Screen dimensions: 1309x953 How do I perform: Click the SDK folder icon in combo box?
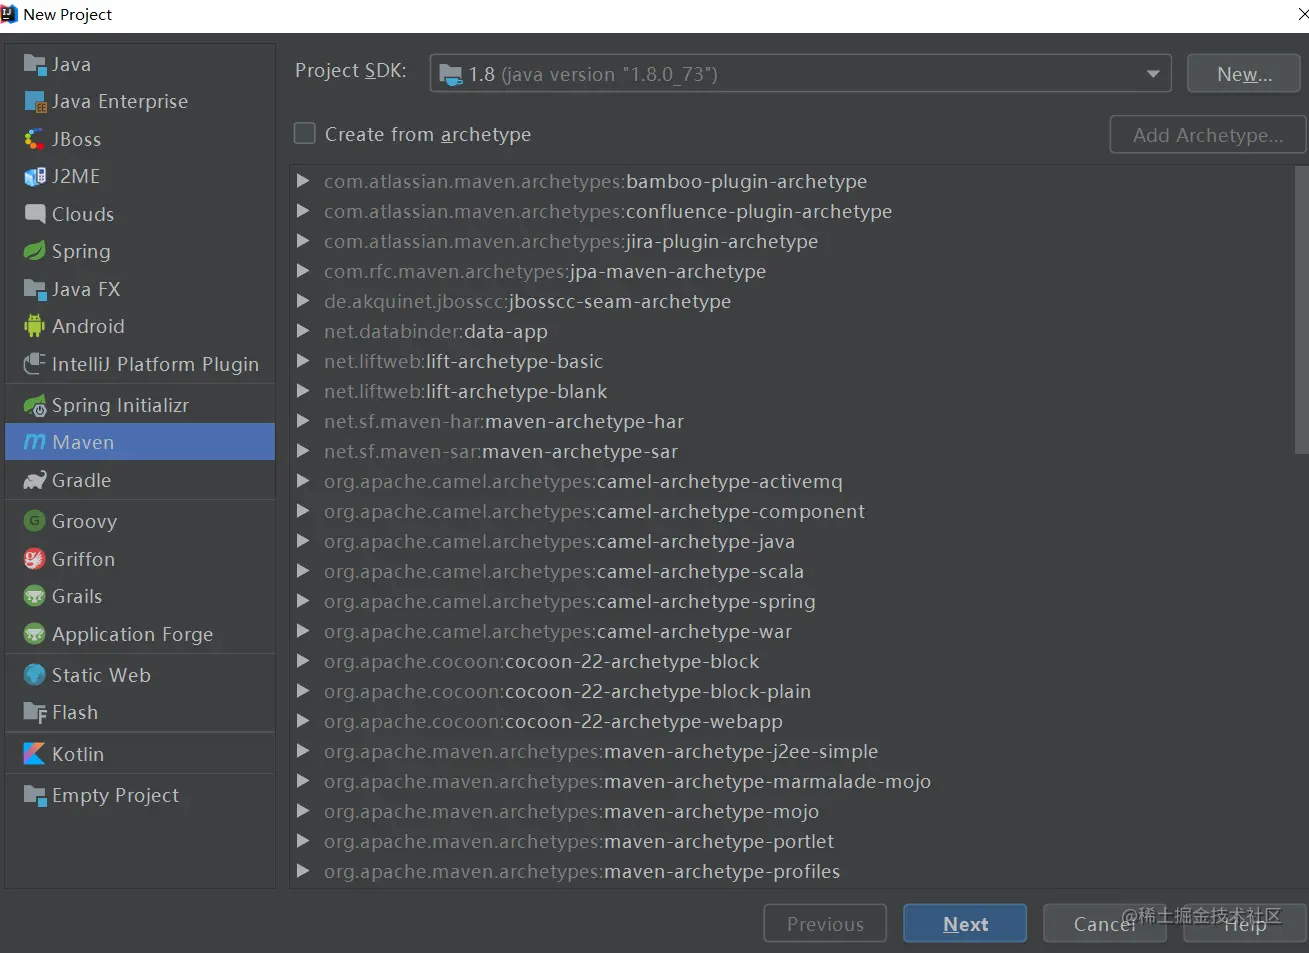click(451, 75)
